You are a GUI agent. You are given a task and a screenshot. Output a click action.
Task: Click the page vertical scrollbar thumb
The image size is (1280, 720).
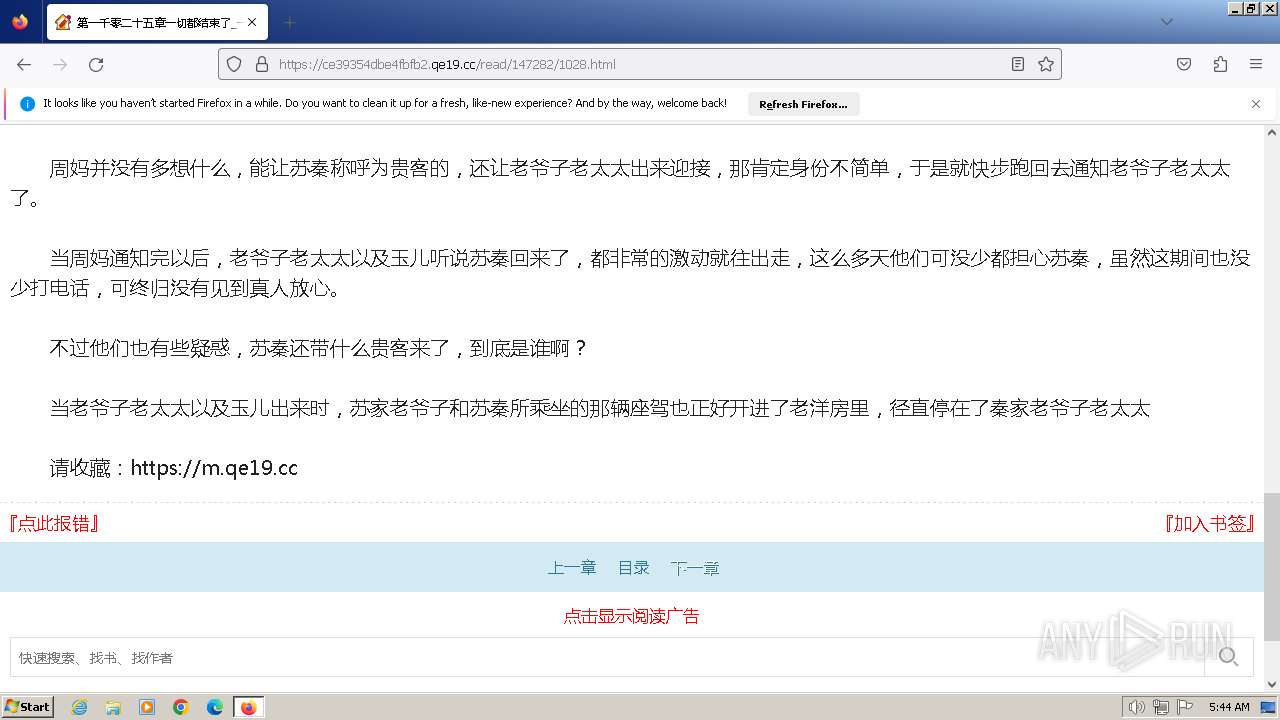tap(1272, 566)
